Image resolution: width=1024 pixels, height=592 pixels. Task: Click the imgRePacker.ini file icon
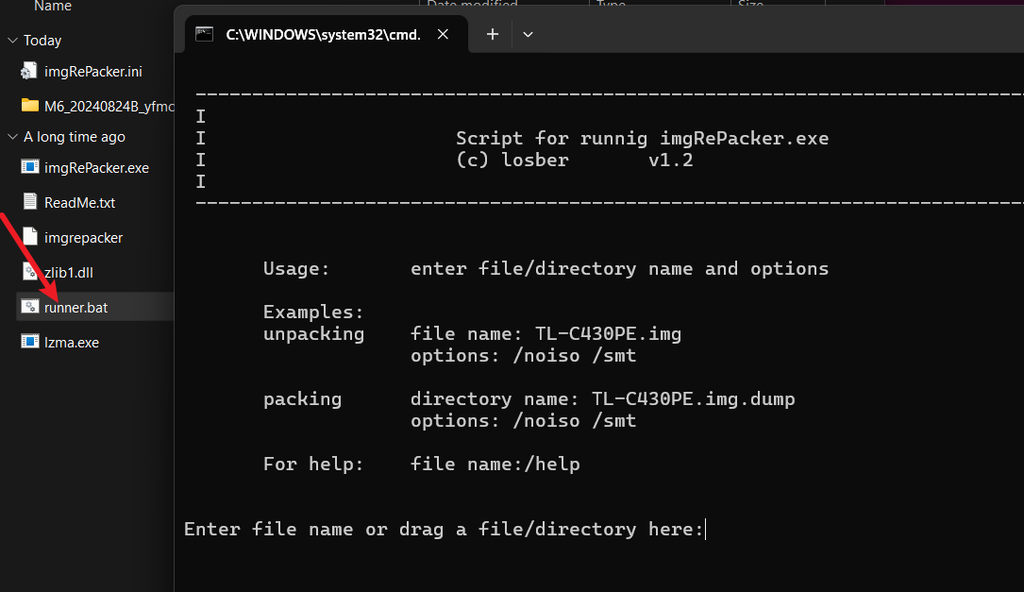29,72
